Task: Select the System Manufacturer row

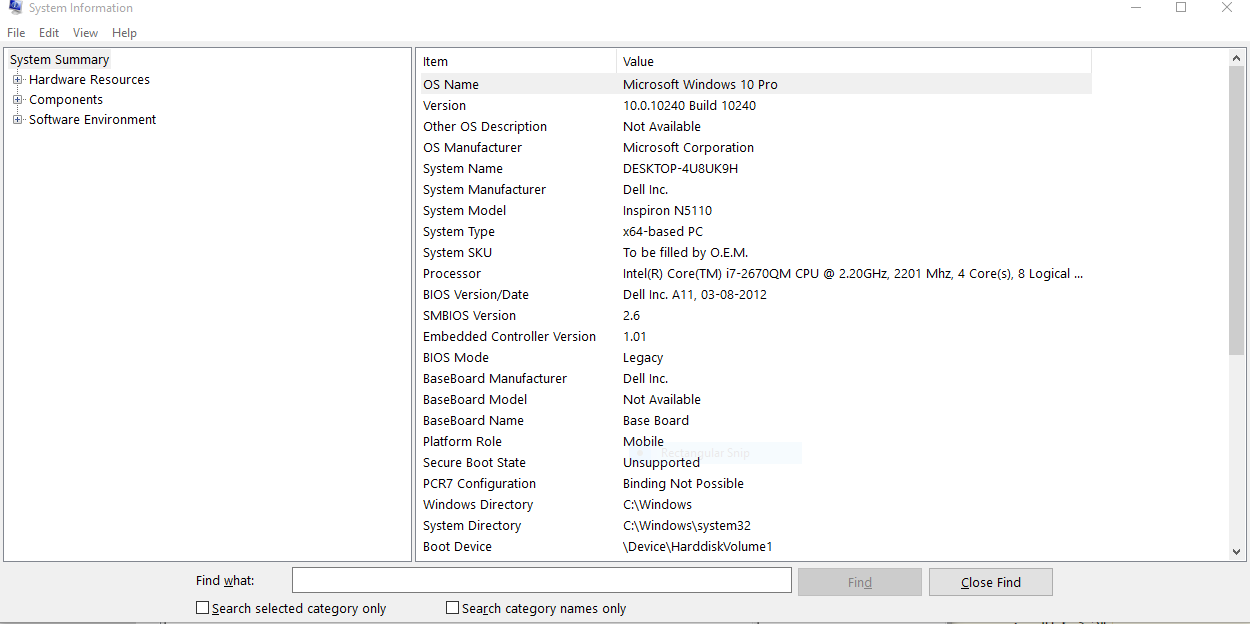Action: click(x=754, y=190)
